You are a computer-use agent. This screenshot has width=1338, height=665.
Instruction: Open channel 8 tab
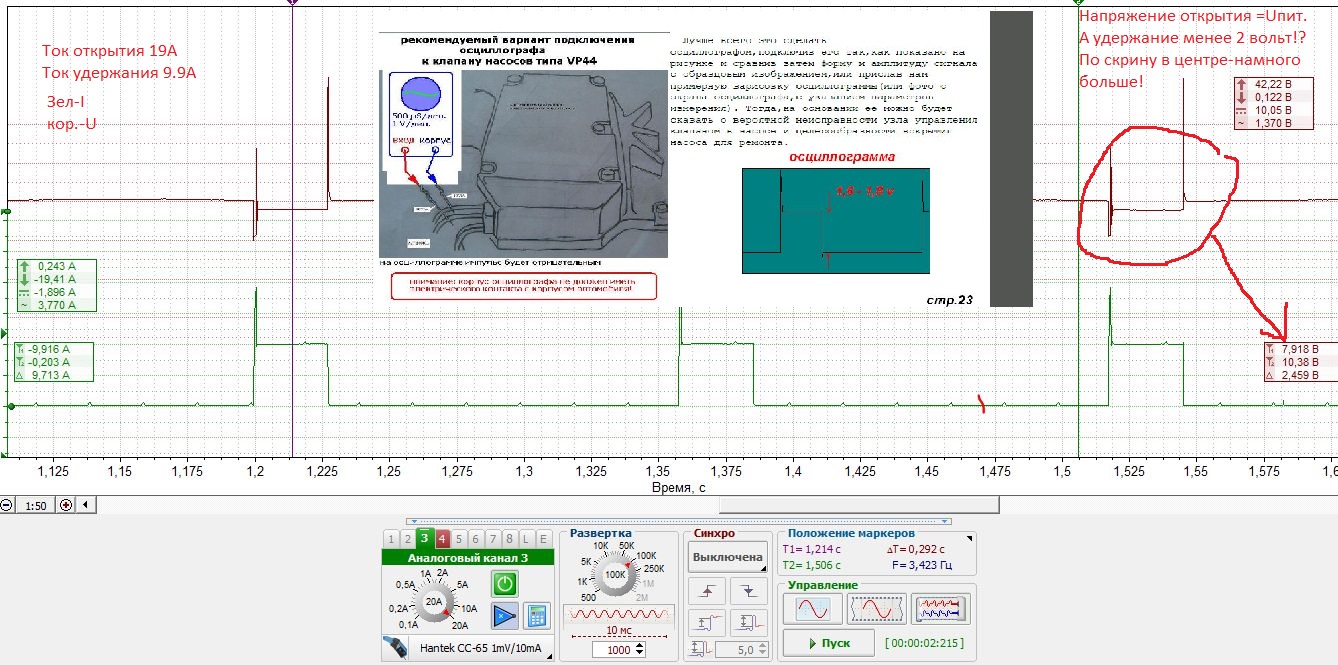511,538
